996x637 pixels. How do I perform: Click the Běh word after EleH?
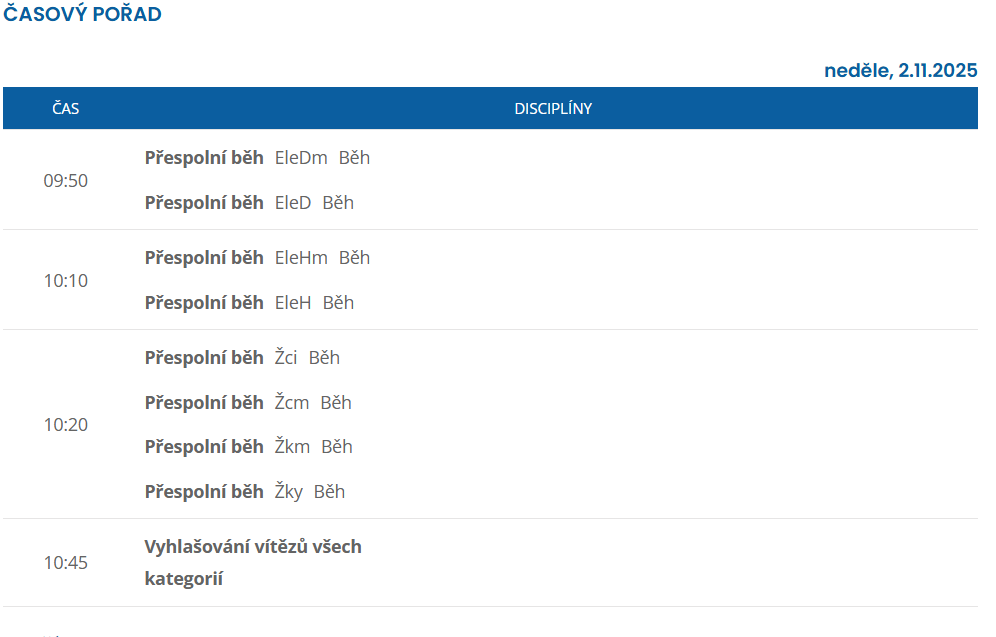point(338,303)
